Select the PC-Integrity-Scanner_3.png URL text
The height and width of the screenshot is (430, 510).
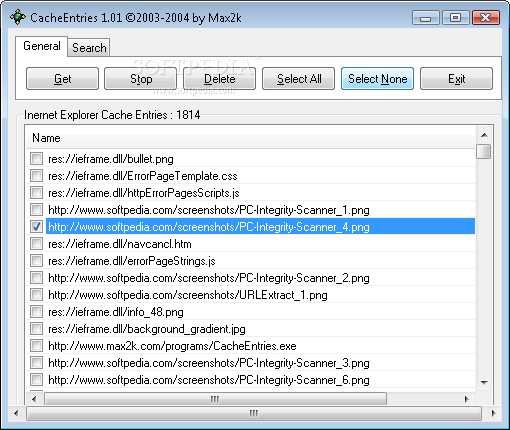pos(209,363)
